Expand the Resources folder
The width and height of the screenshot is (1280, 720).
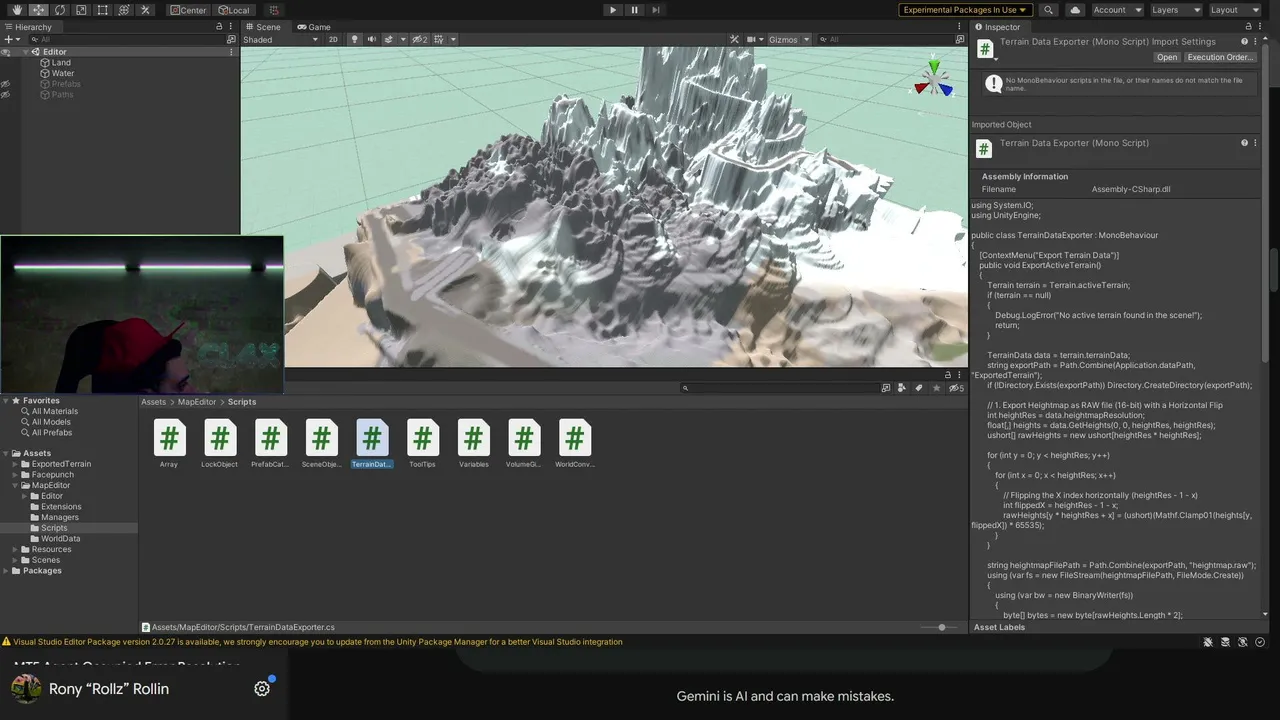coord(15,549)
